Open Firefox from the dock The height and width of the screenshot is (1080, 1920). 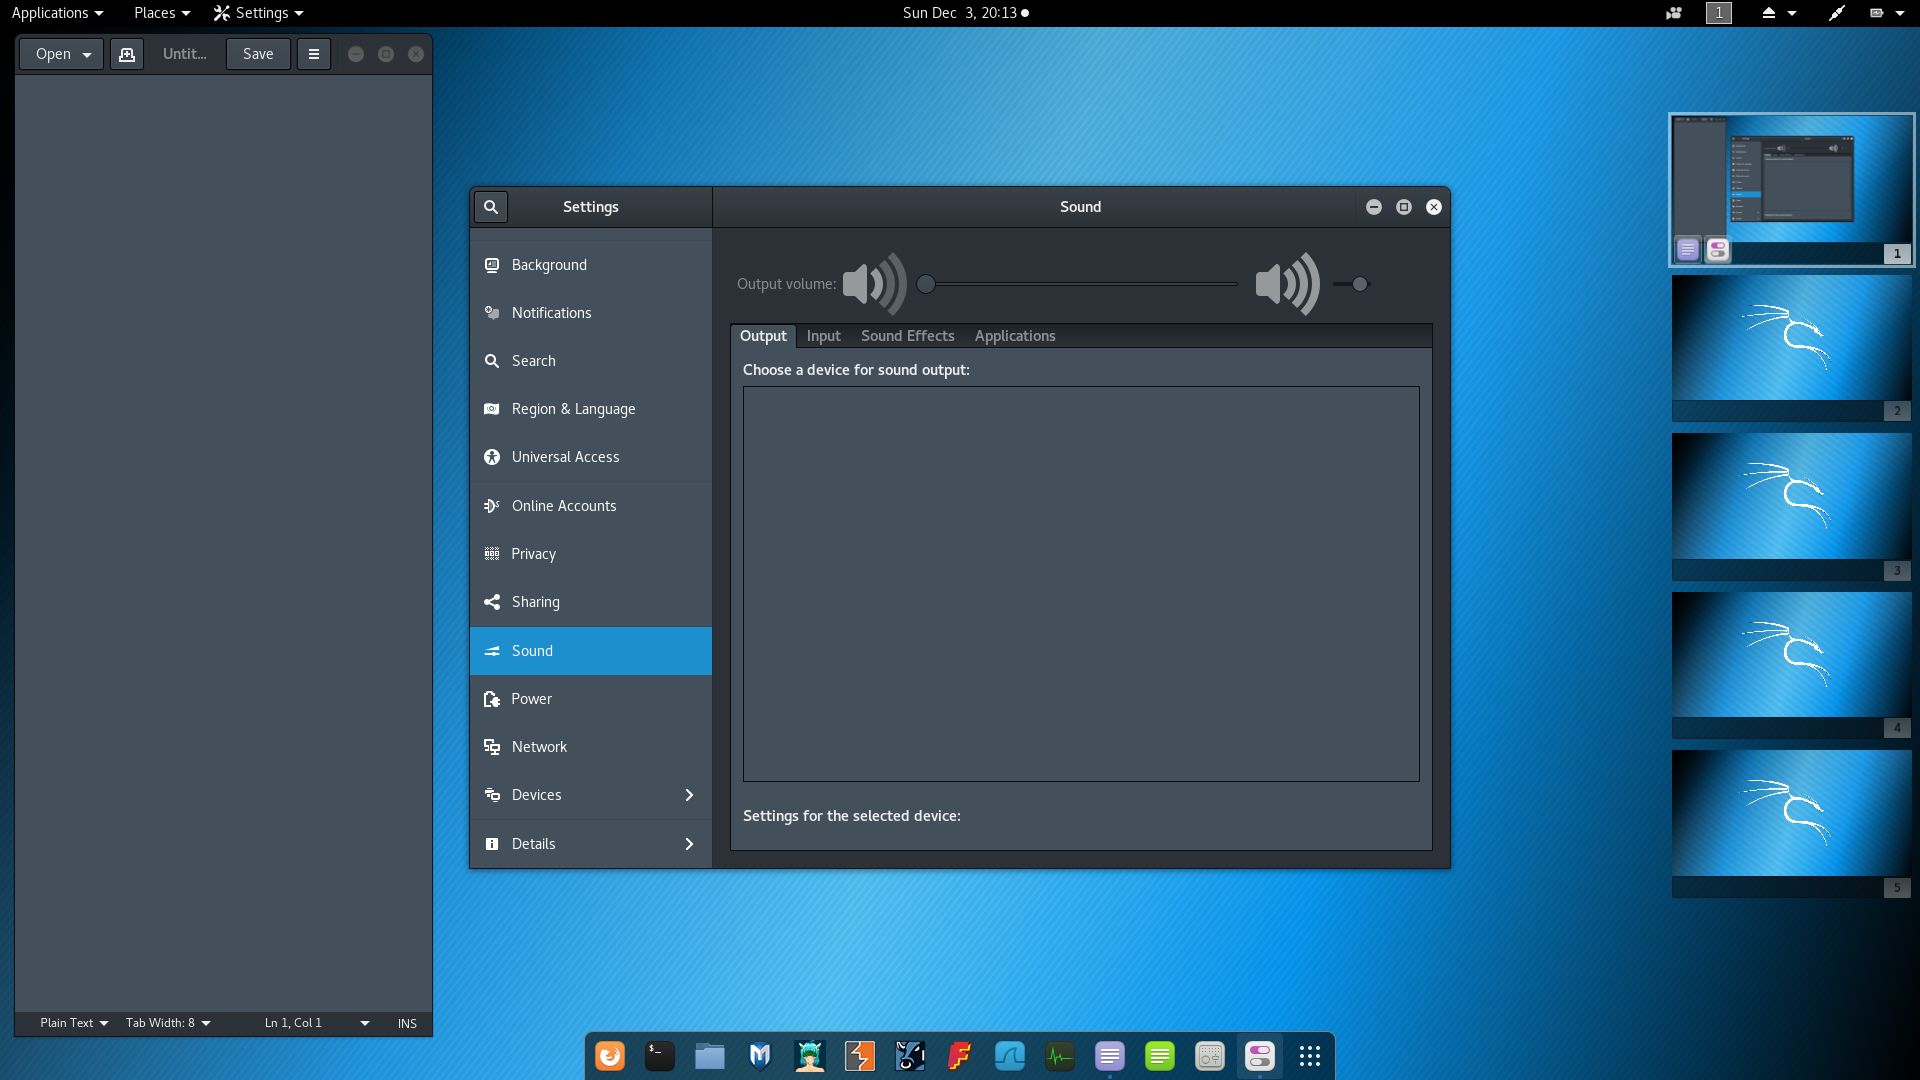click(x=610, y=1056)
